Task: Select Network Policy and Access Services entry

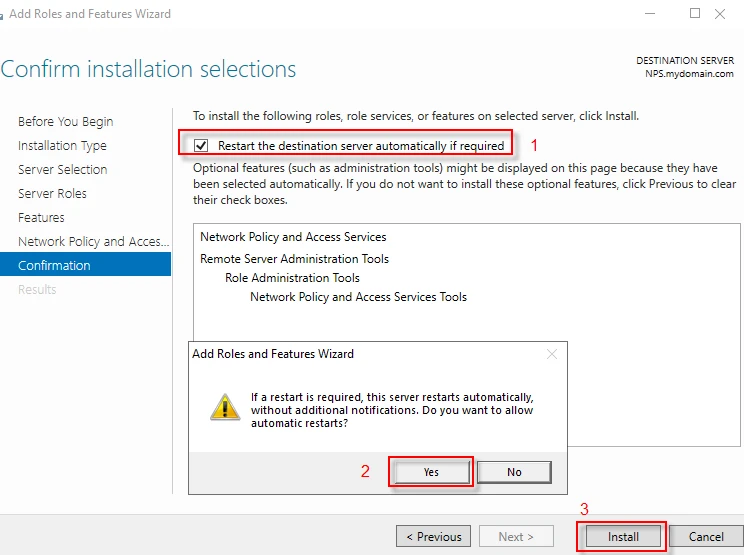Action: tap(293, 237)
